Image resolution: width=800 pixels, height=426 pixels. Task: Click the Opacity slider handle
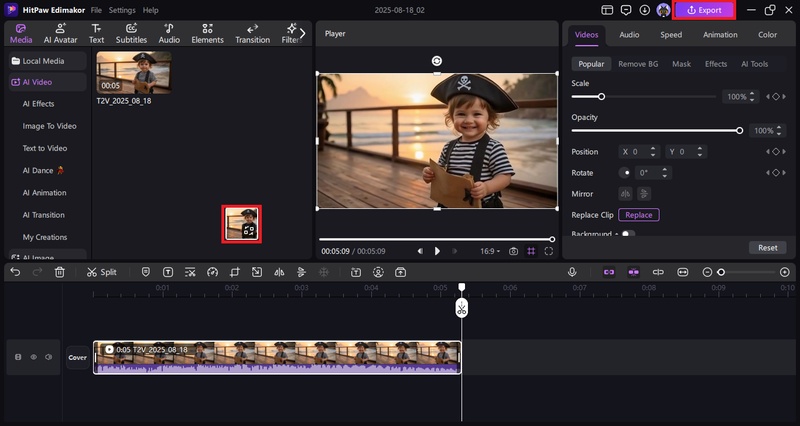[740, 131]
